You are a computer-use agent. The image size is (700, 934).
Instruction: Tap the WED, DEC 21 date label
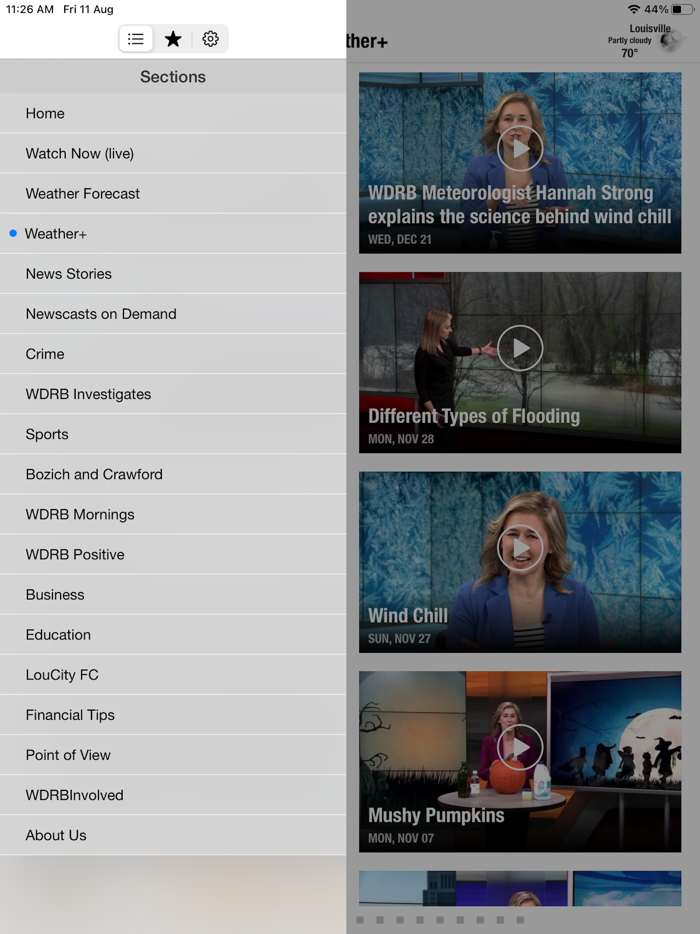[x=400, y=239]
